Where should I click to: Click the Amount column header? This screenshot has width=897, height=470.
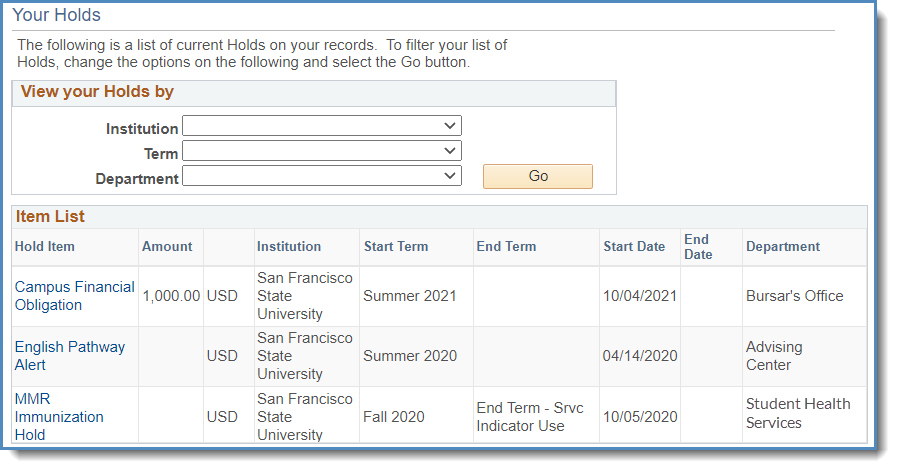pyautogui.click(x=167, y=246)
